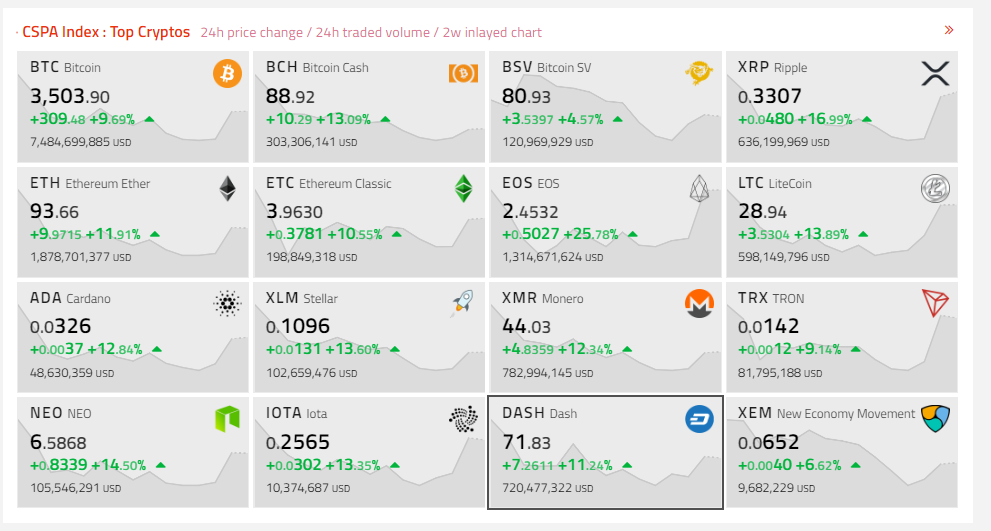Click Dash volume 720,477,322 USD
Image resolution: width=991 pixels, height=531 pixels.
[547, 488]
